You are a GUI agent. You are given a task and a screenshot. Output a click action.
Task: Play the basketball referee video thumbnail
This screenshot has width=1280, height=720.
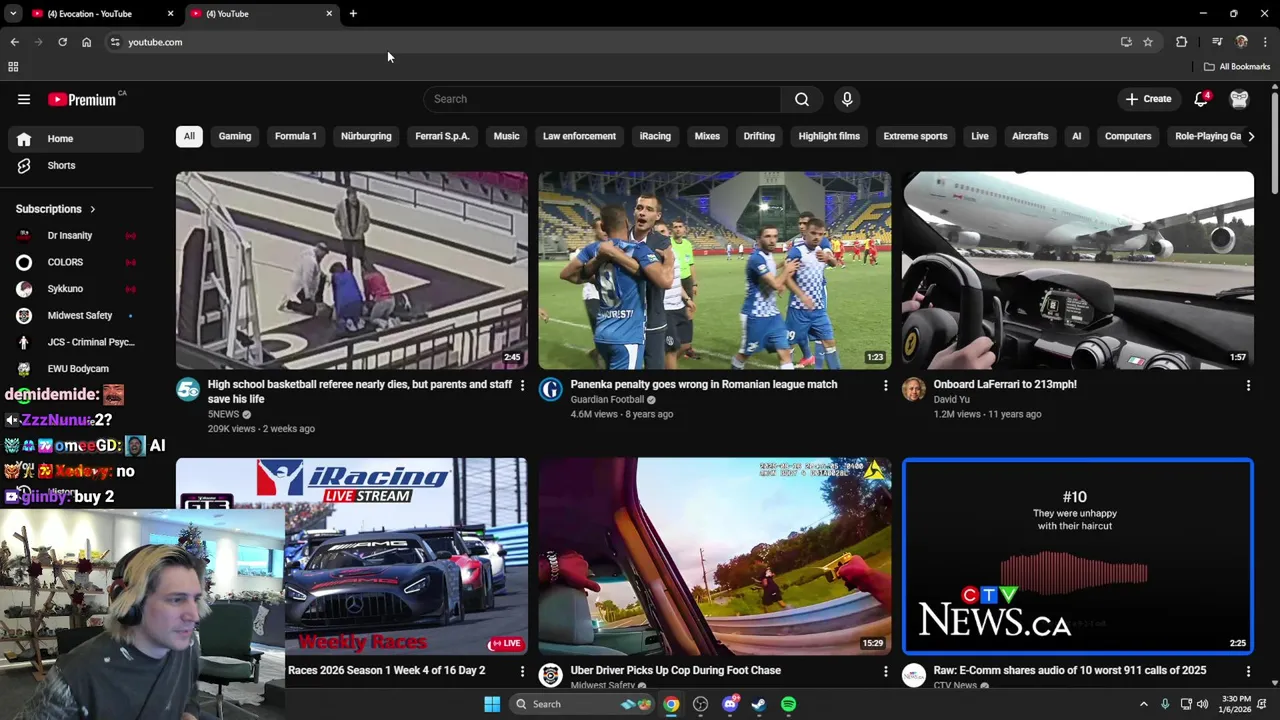click(x=352, y=270)
